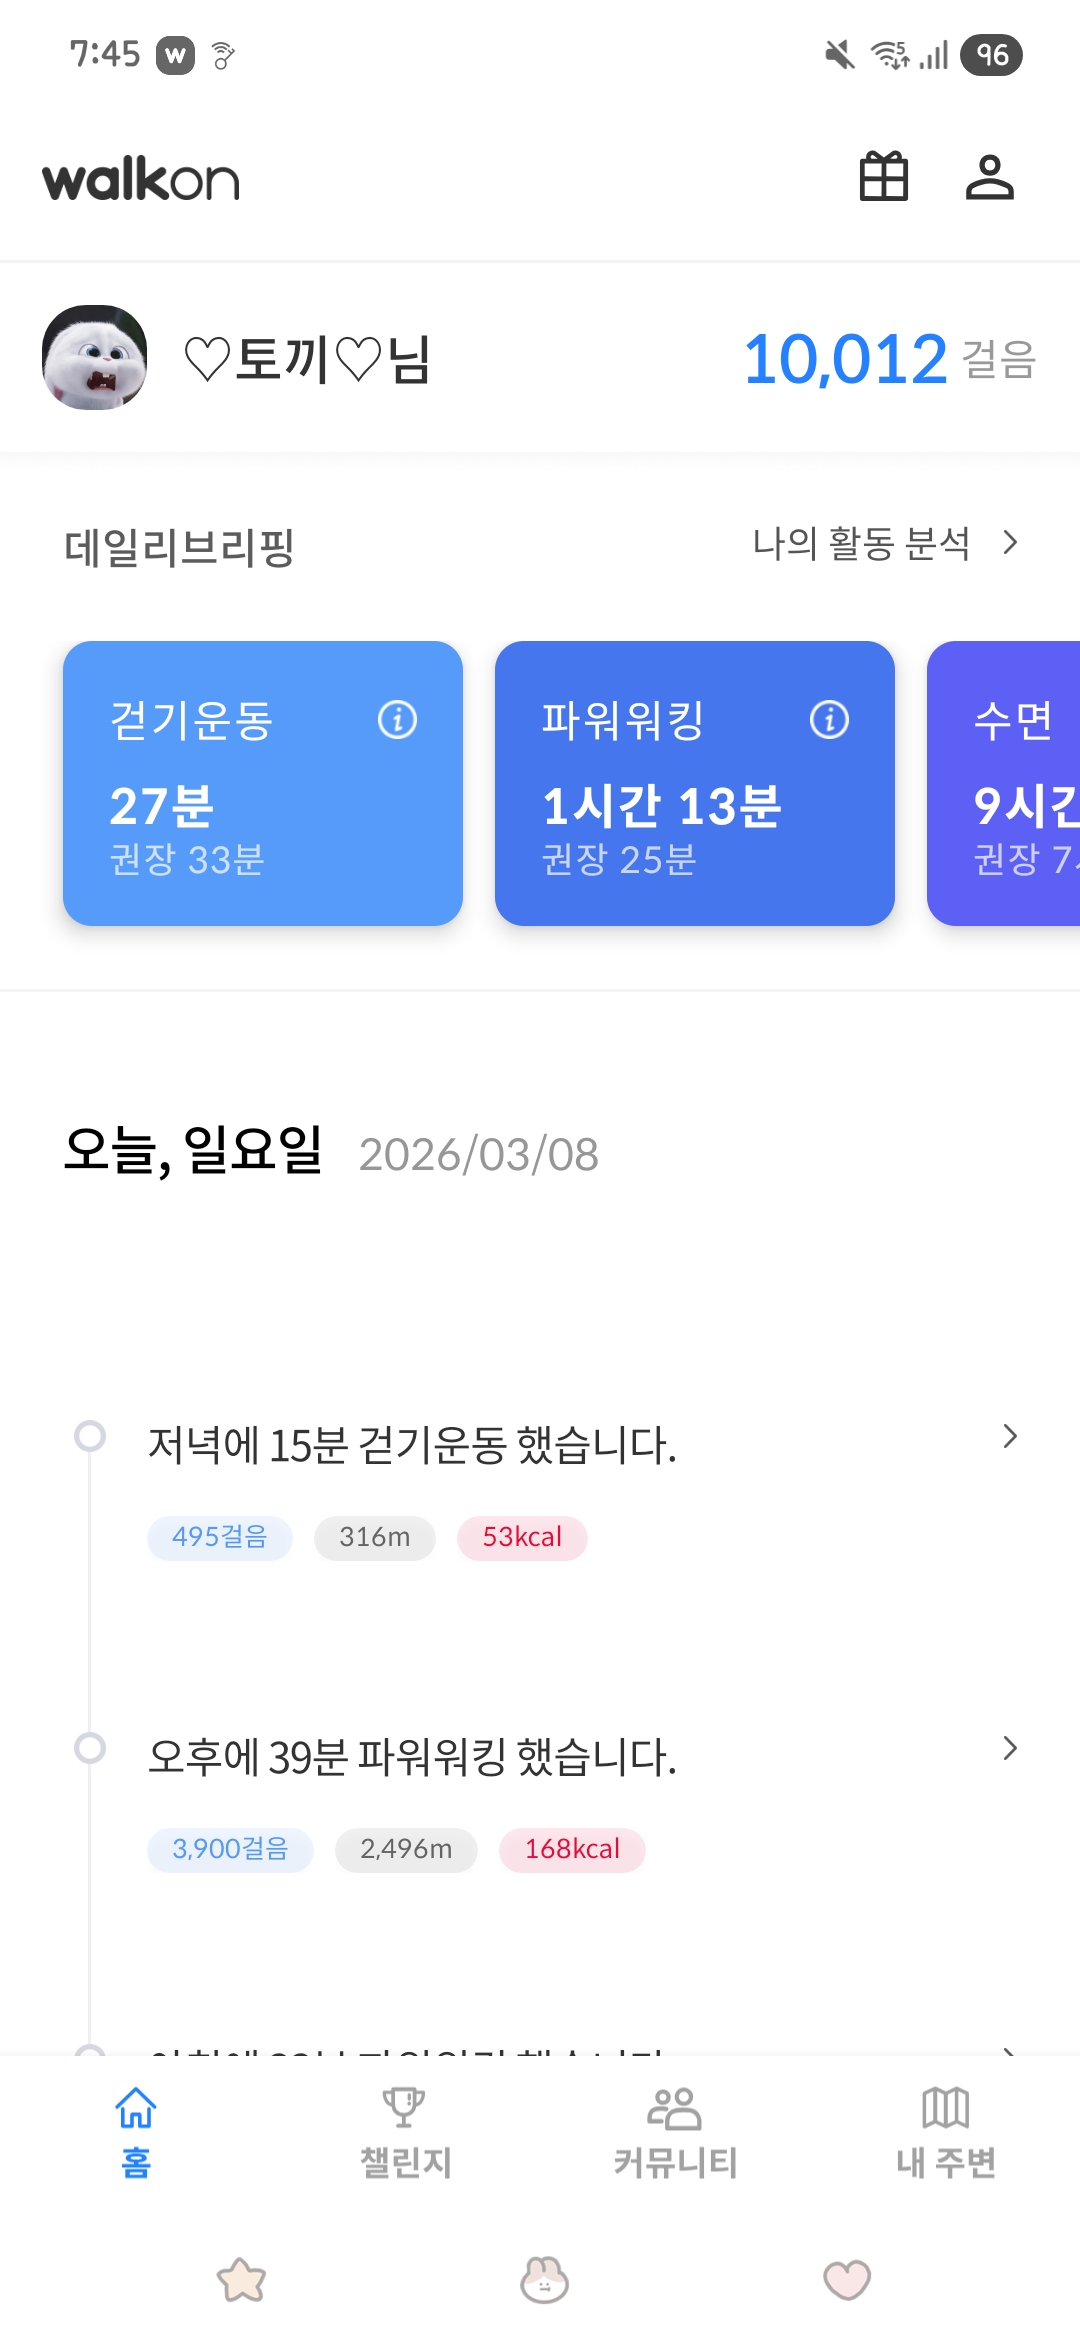Tap the rabbit profile avatar picture
The height and width of the screenshot is (2340, 1080).
pyautogui.click(x=95, y=357)
